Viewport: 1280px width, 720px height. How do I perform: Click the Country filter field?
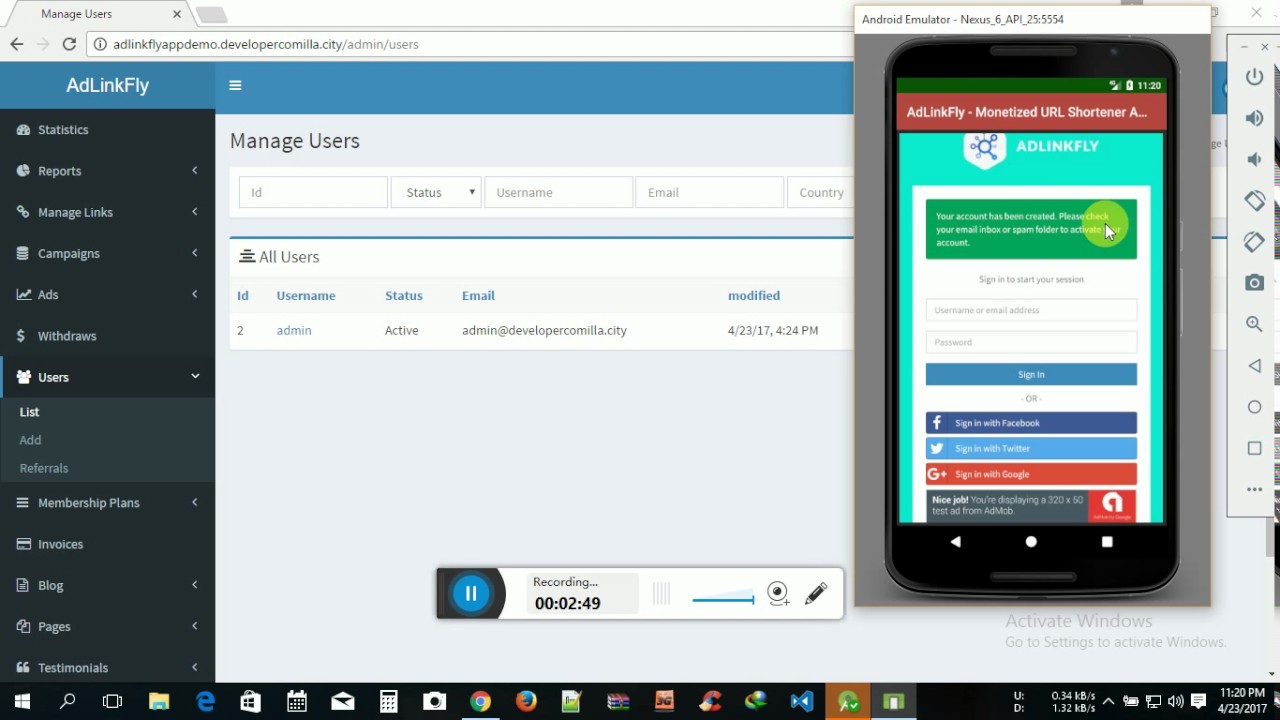821,192
